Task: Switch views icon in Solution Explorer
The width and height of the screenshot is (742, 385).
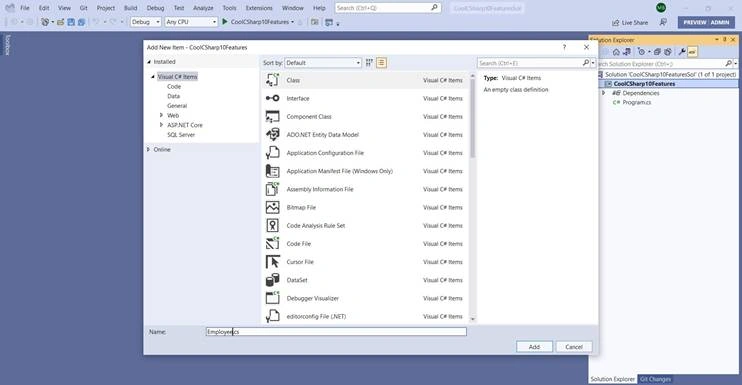Action: point(627,52)
